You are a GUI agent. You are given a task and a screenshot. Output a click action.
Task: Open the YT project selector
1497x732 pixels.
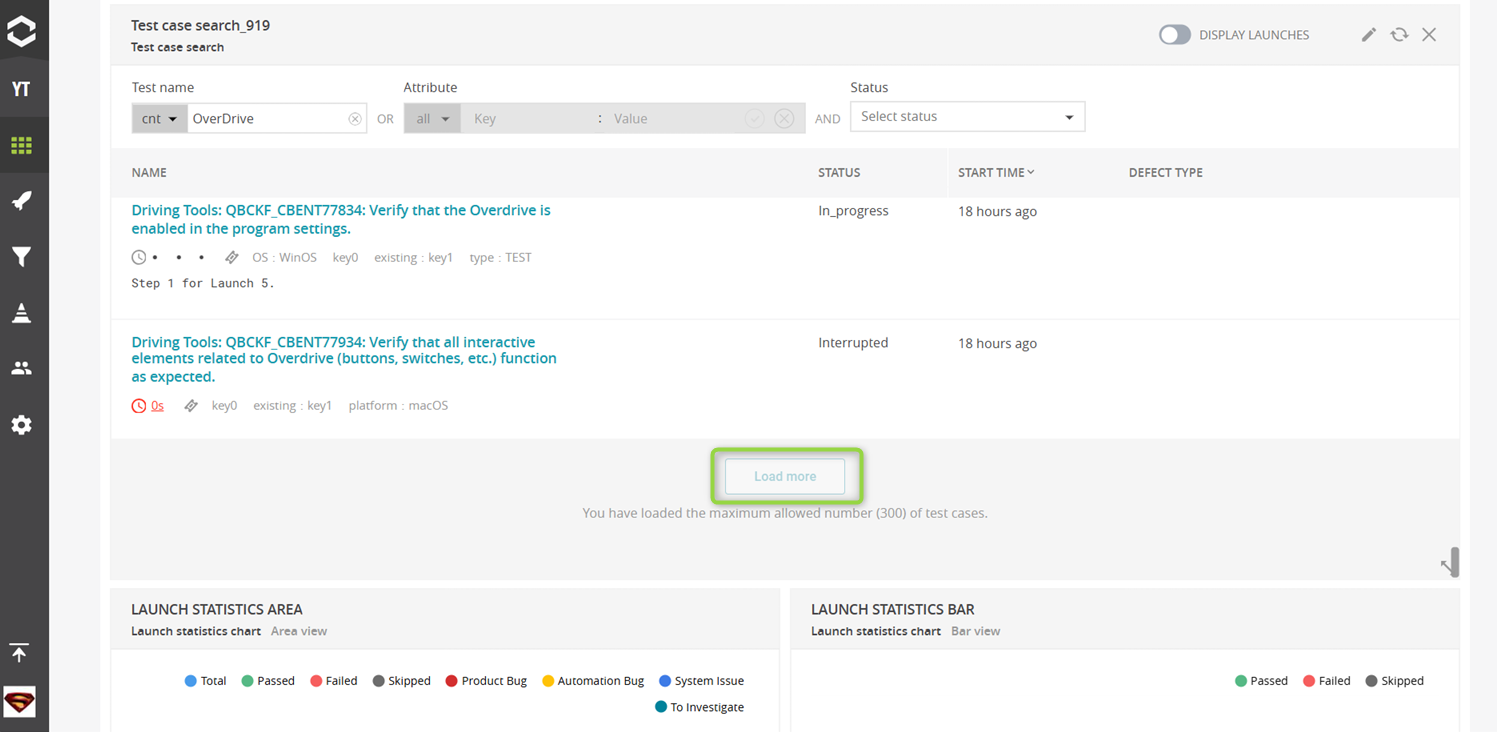(21, 89)
